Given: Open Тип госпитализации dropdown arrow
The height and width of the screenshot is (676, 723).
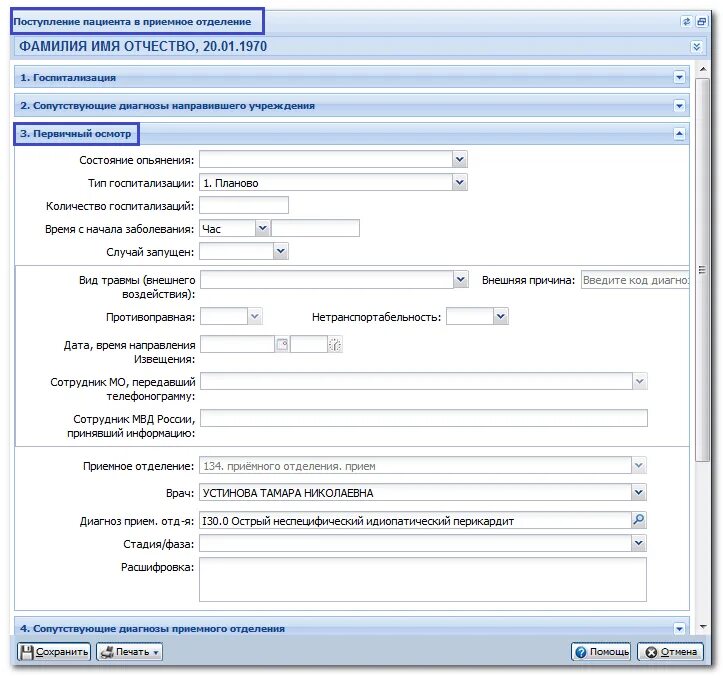Looking at the screenshot, I should 459,183.
